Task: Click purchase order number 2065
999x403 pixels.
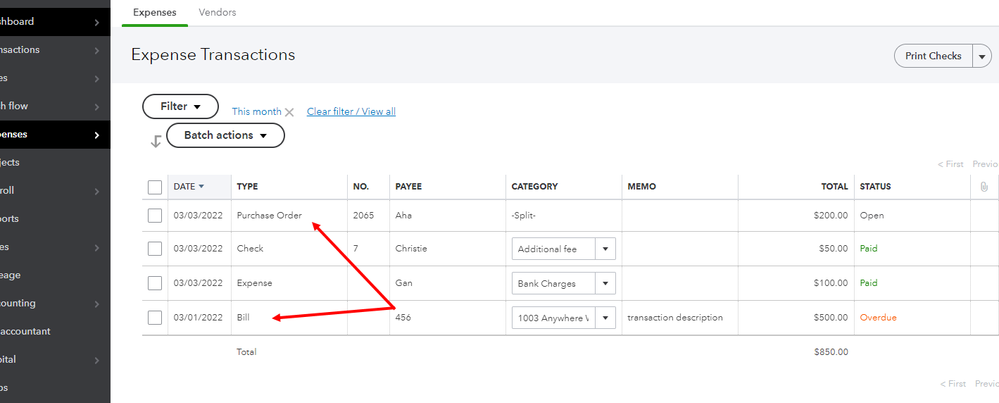Action: click(x=363, y=215)
